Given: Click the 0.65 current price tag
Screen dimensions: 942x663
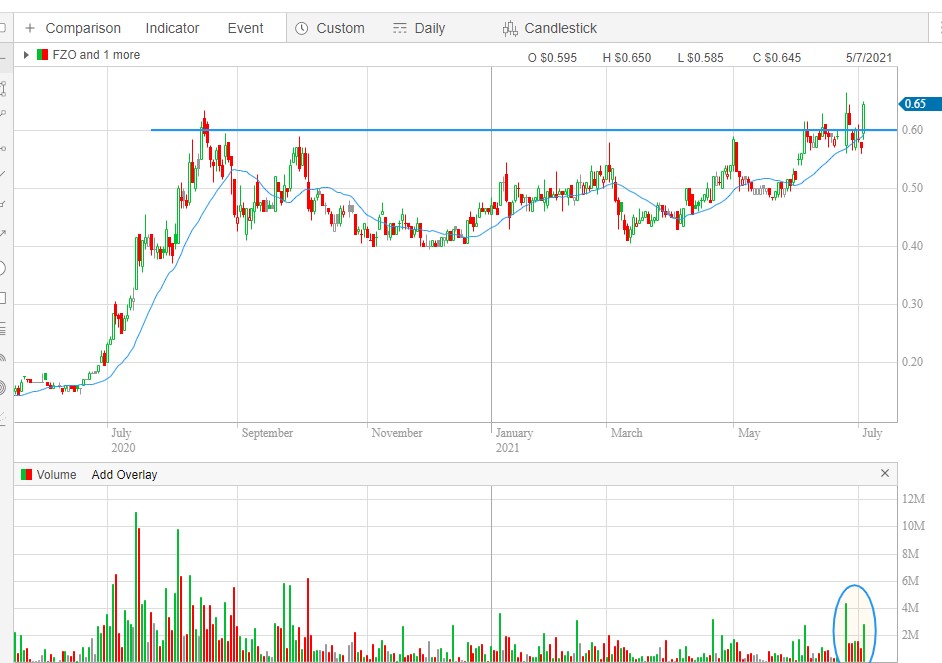Looking at the screenshot, I should point(919,104).
